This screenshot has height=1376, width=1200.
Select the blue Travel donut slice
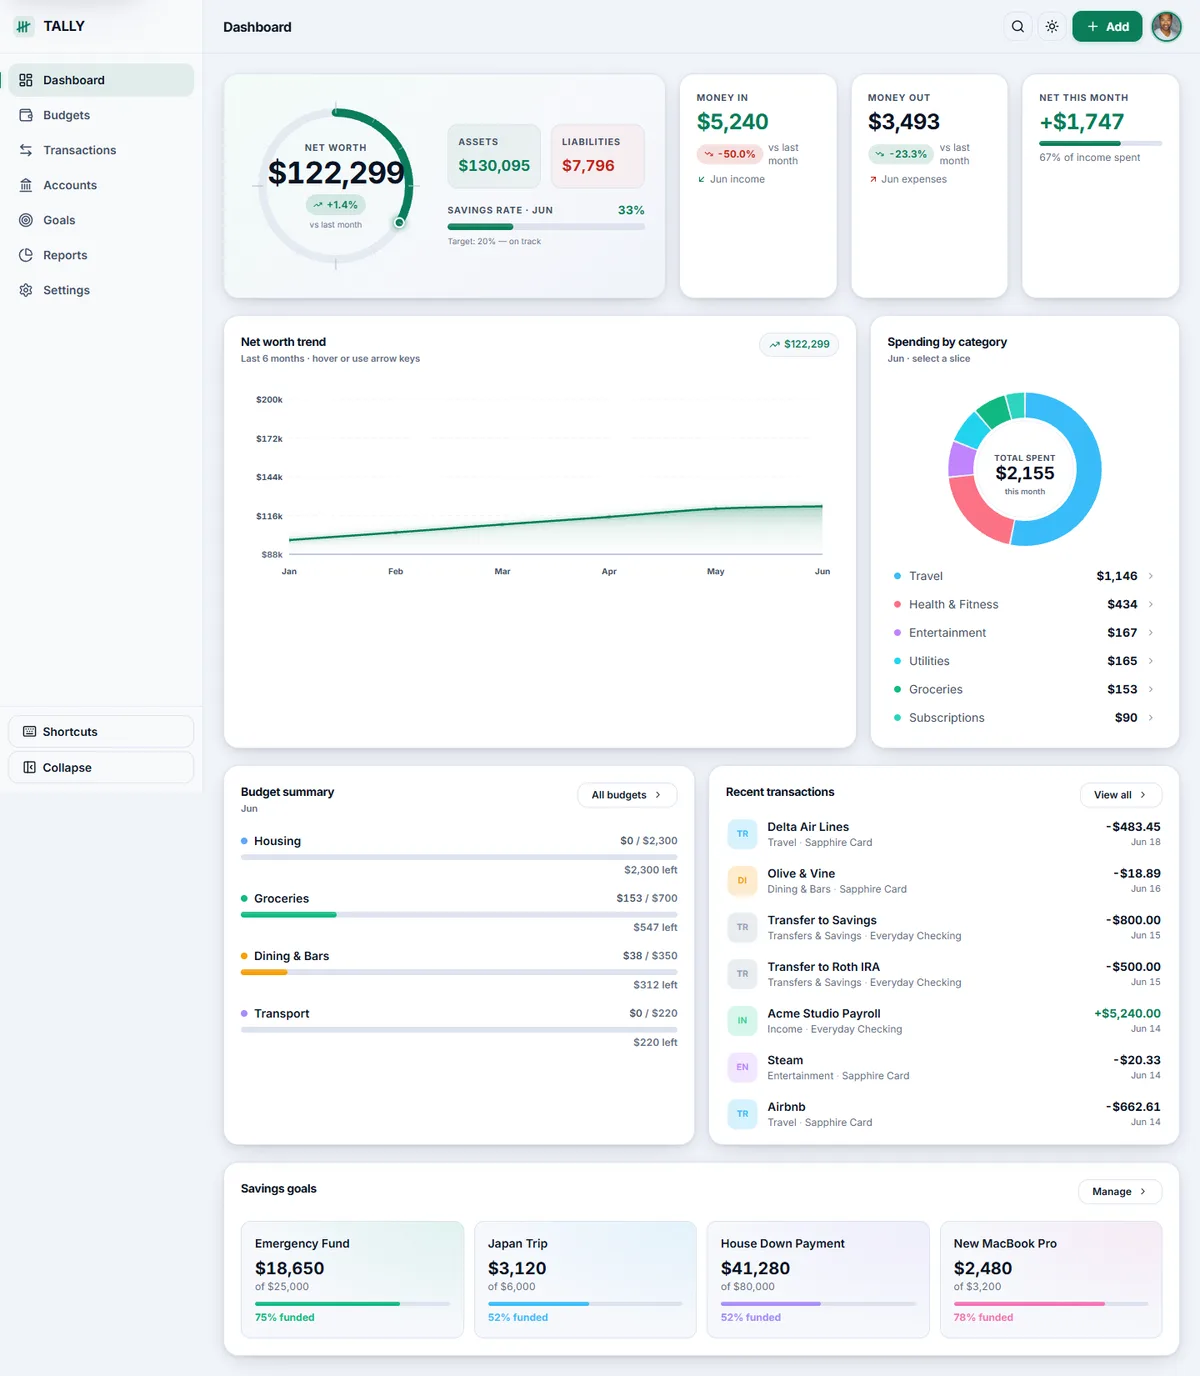tap(1088, 470)
